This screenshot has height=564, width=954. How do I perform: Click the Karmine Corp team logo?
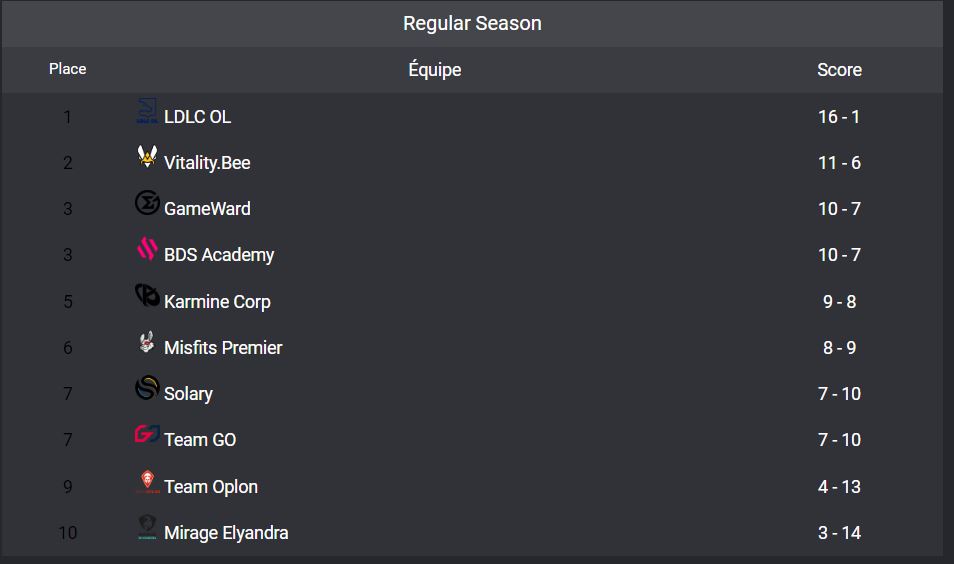point(147,296)
